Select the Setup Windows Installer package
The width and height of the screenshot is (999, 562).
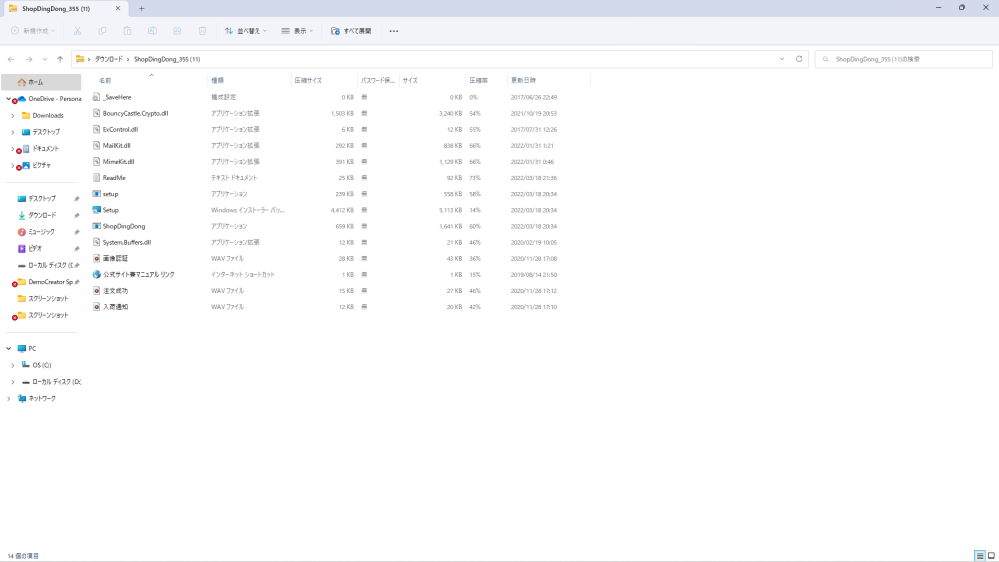(111, 210)
